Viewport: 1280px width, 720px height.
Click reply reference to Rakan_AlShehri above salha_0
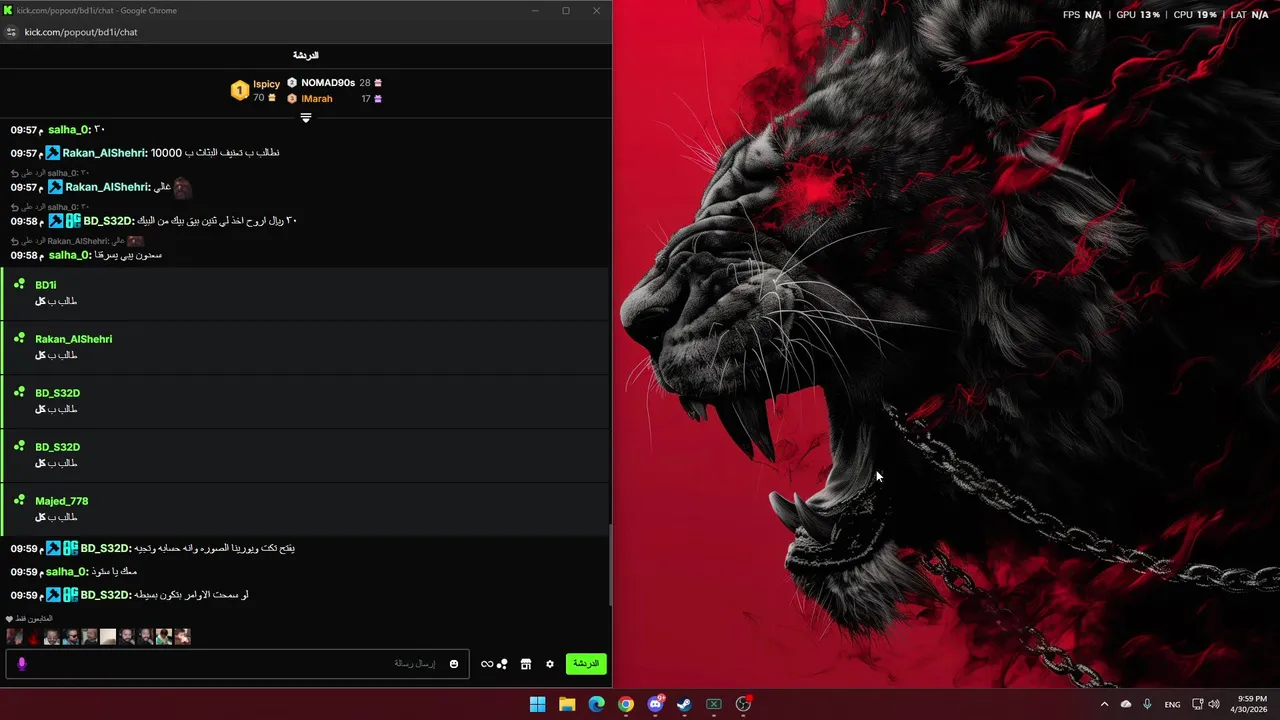pos(78,241)
